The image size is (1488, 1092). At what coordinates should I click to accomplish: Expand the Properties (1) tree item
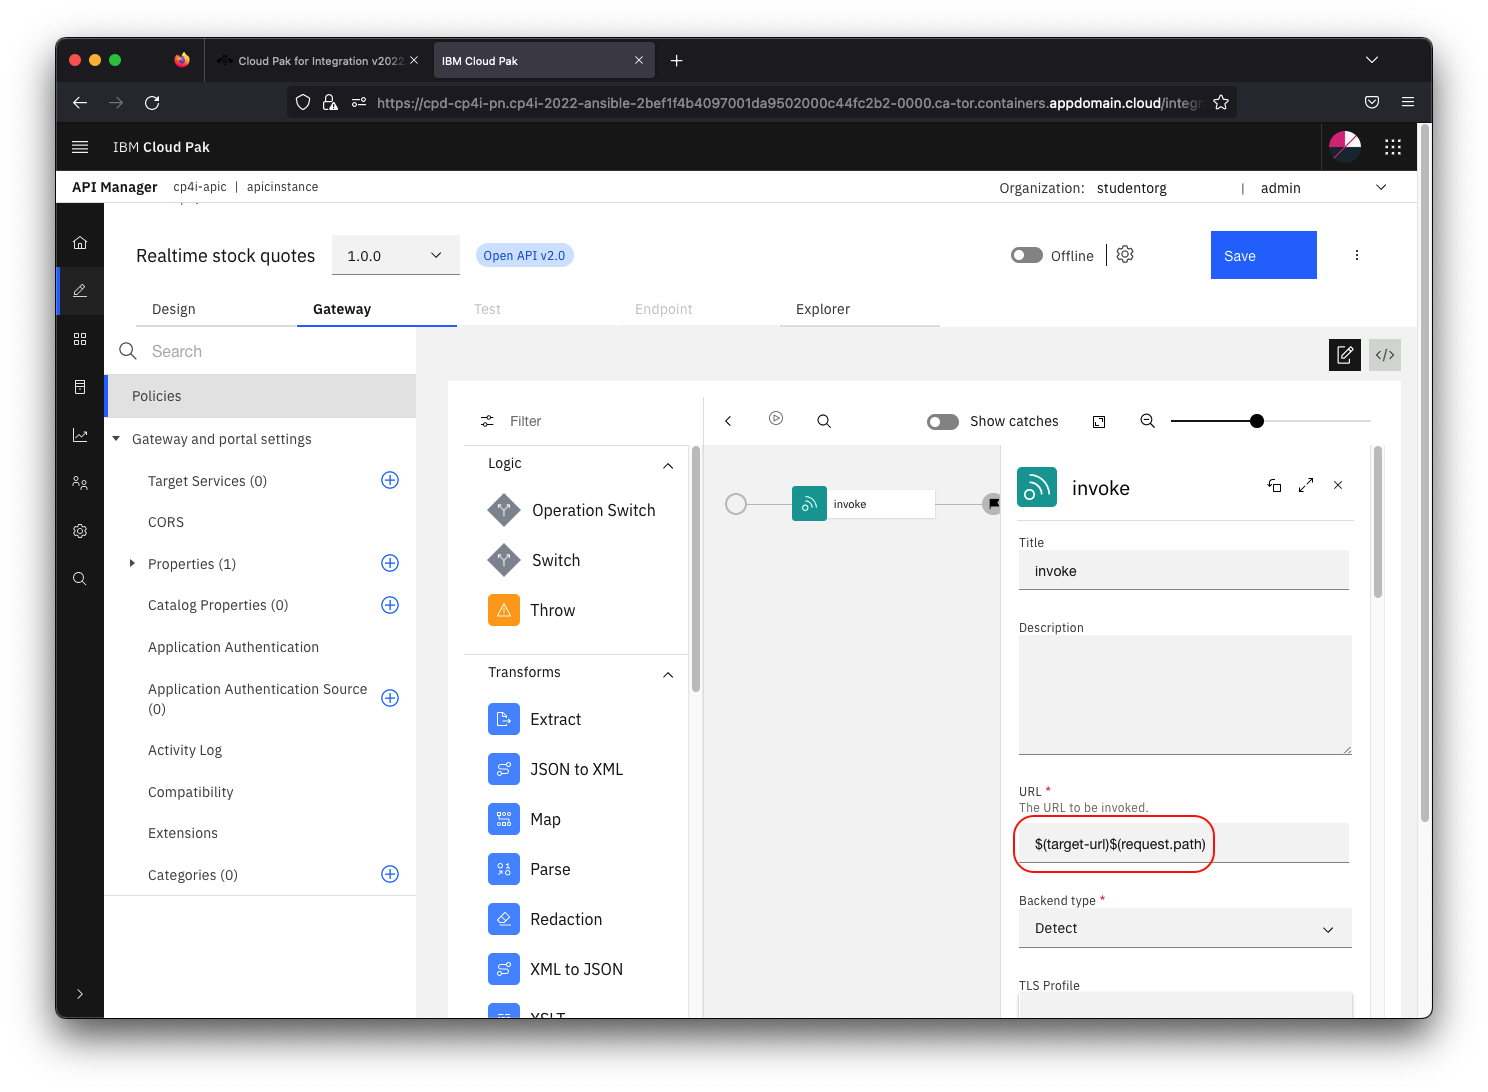click(x=132, y=563)
